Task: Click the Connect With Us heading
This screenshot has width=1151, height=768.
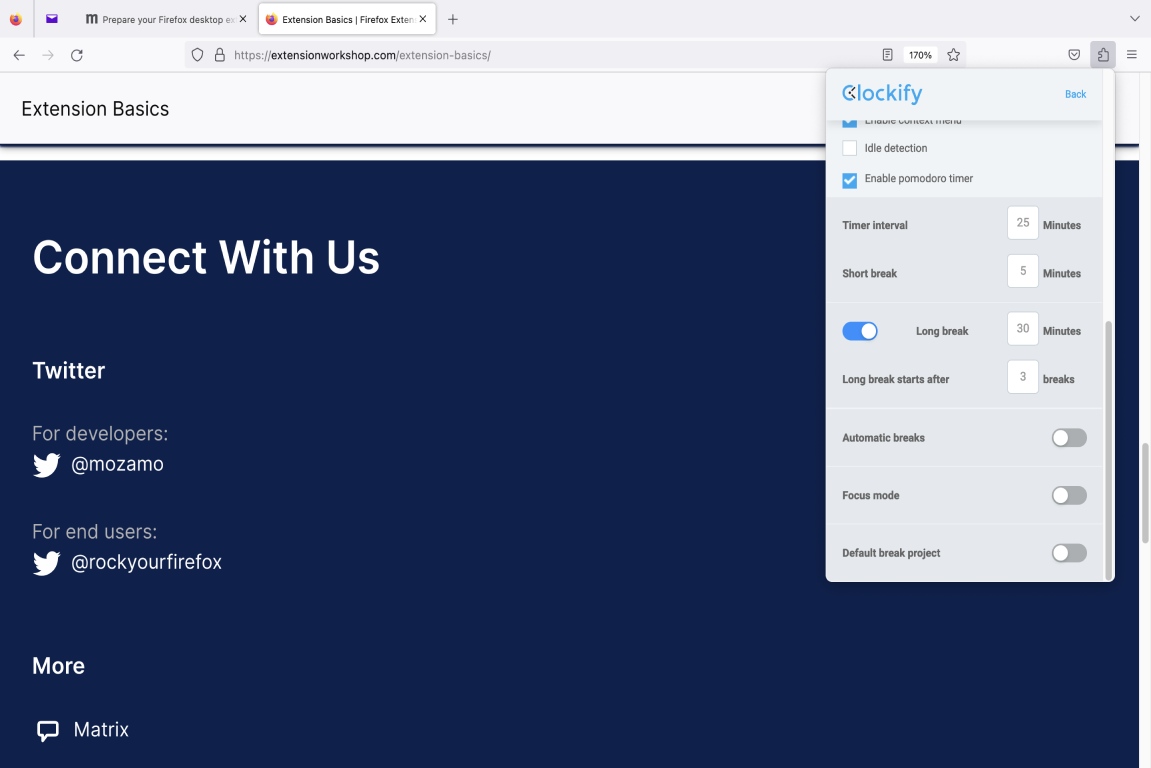Action: tap(206, 257)
